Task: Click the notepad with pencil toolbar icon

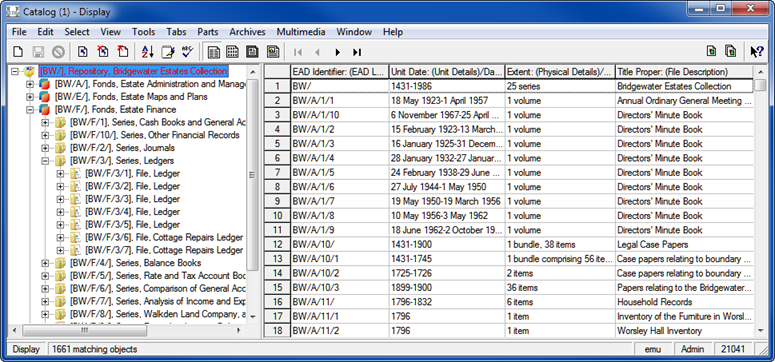Action: 168,51
